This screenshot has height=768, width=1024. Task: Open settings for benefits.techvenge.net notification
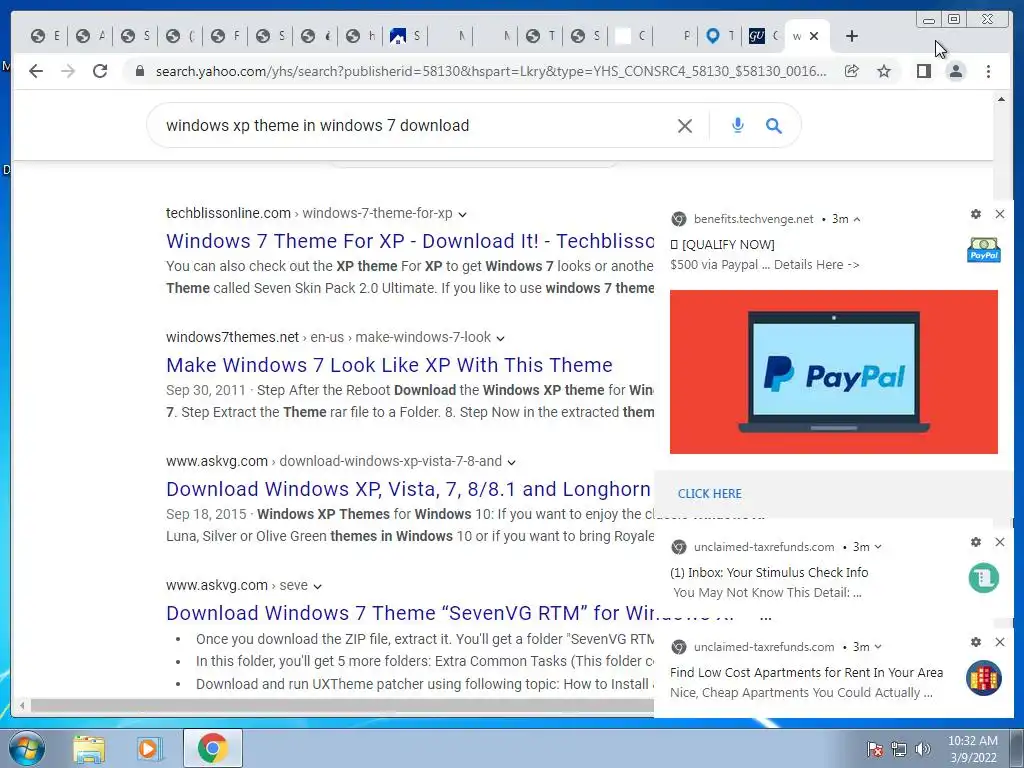(x=976, y=214)
